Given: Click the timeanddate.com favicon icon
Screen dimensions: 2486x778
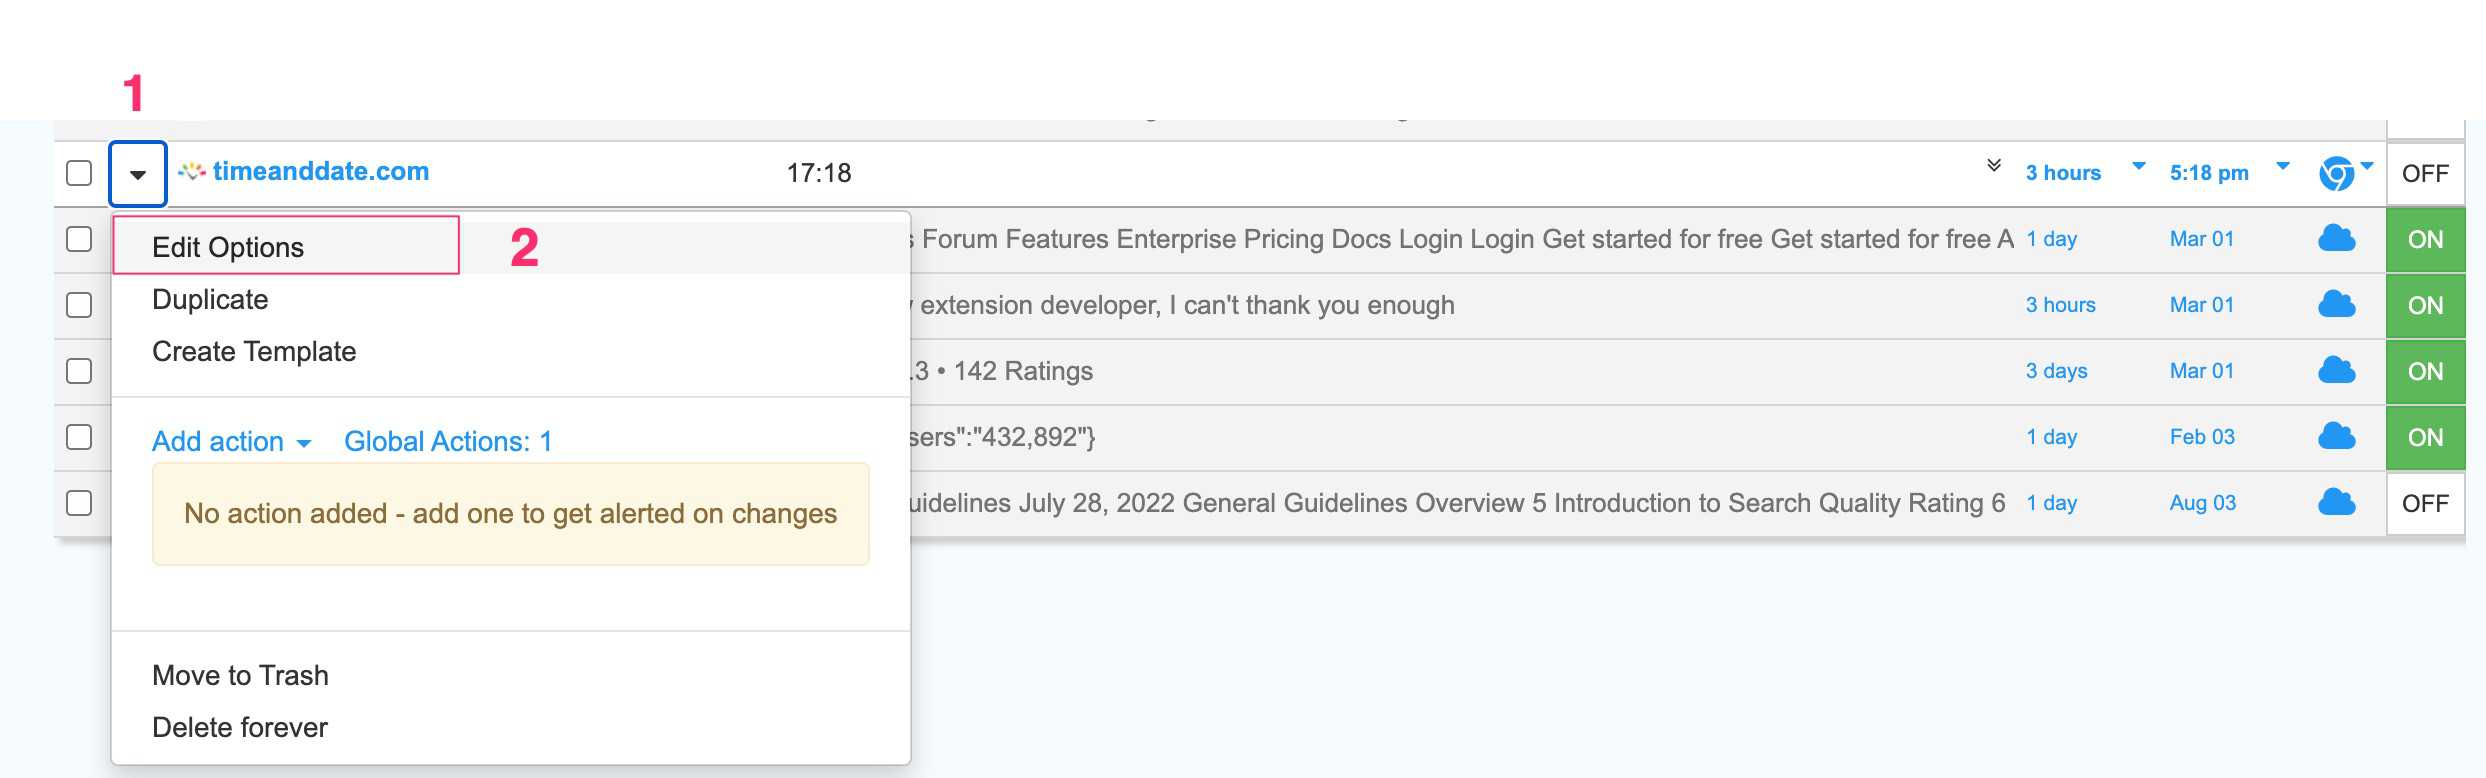Looking at the screenshot, I should tap(192, 172).
